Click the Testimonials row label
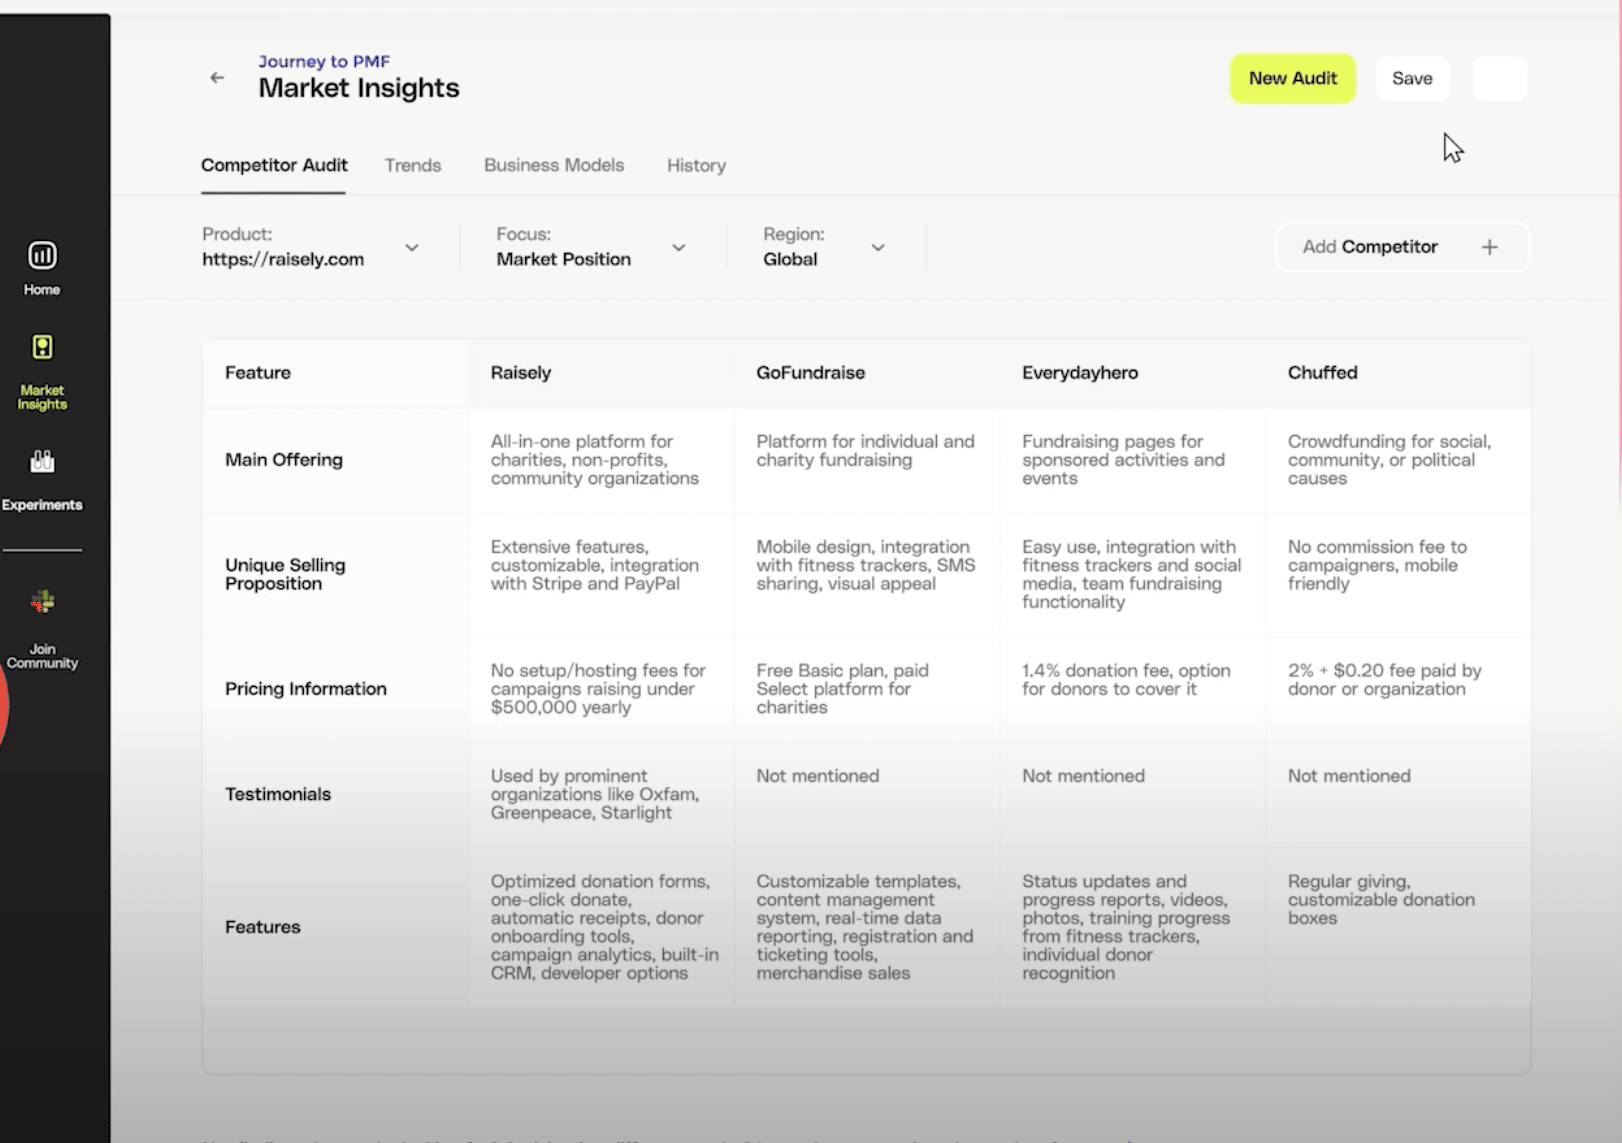Screen dimensions: 1622x1143 pos(277,794)
